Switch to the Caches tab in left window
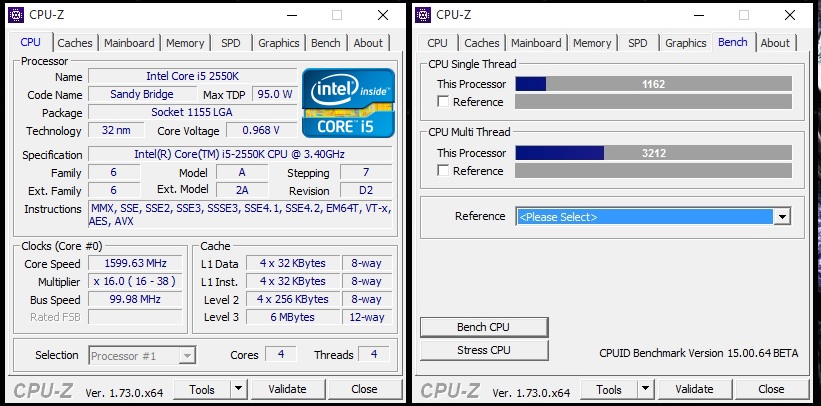821x406 pixels. [x=75, y=43]
